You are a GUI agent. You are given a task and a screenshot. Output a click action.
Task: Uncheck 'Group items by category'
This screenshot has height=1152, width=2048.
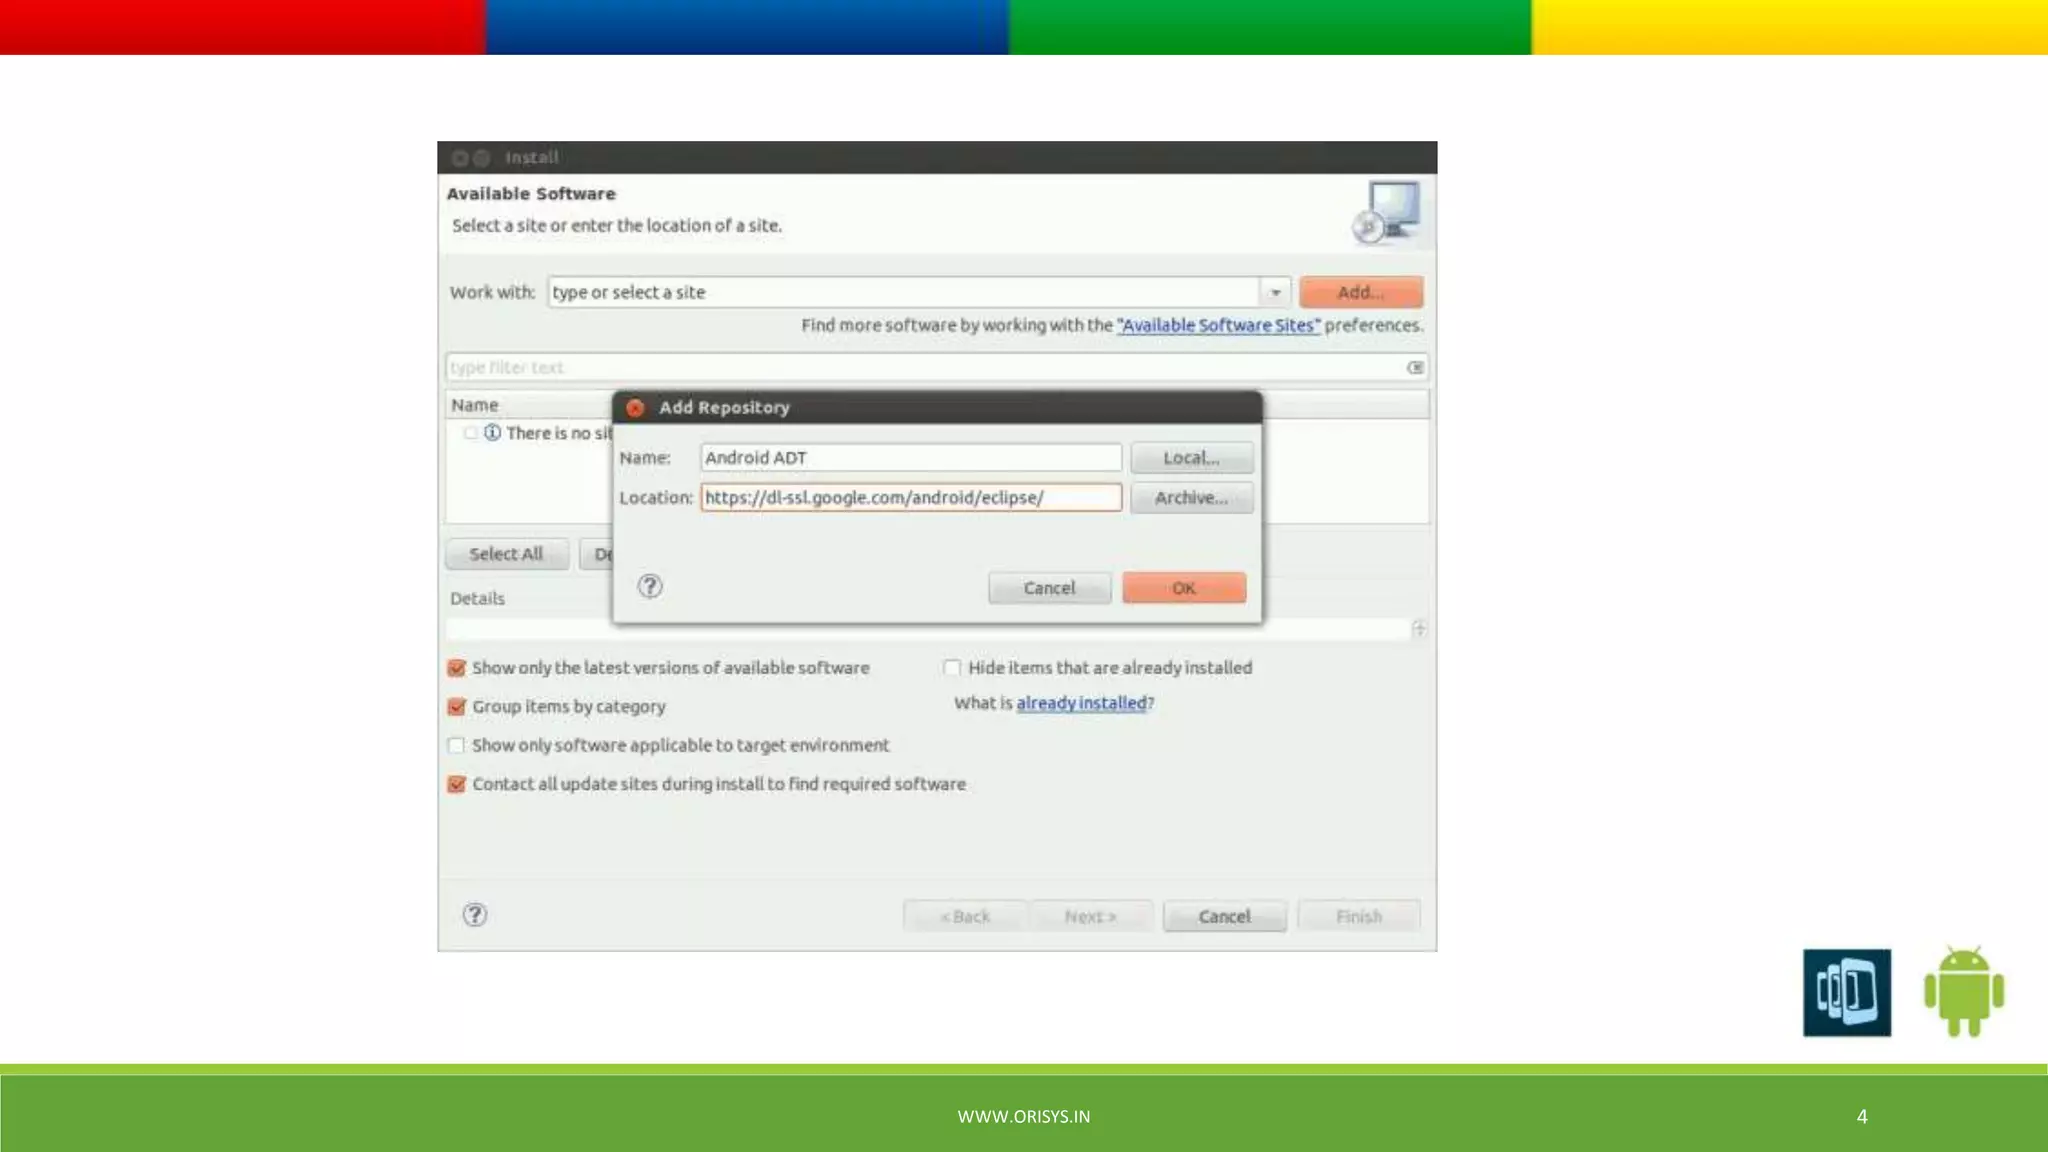tap(457, 707)
